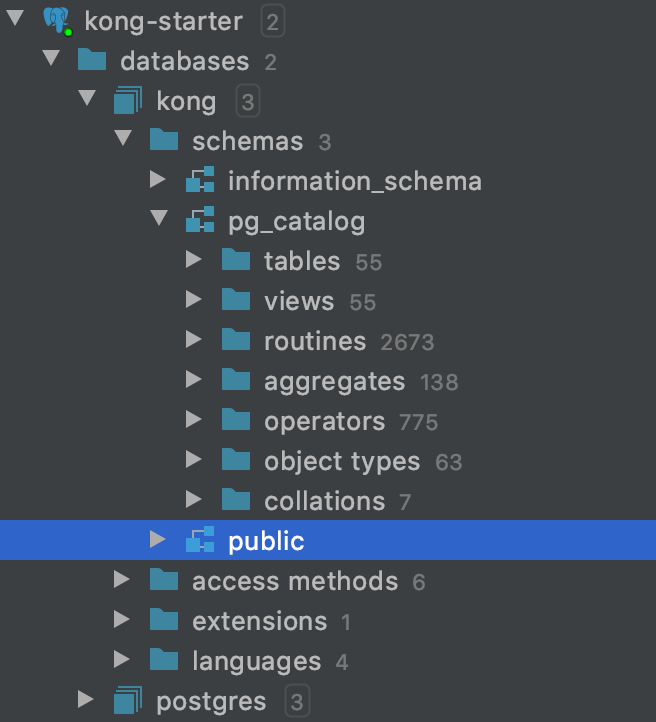Click the kong database stack icon

point(128,100)
